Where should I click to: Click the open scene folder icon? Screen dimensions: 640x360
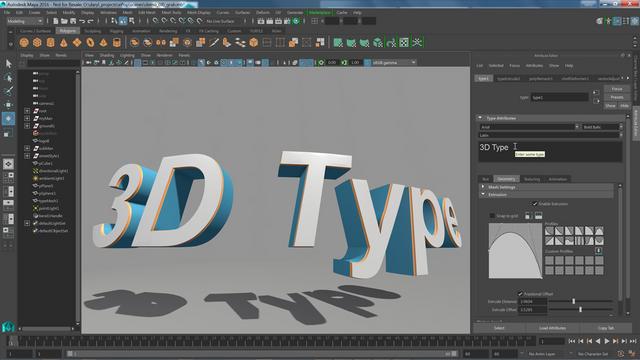(64, 21)
